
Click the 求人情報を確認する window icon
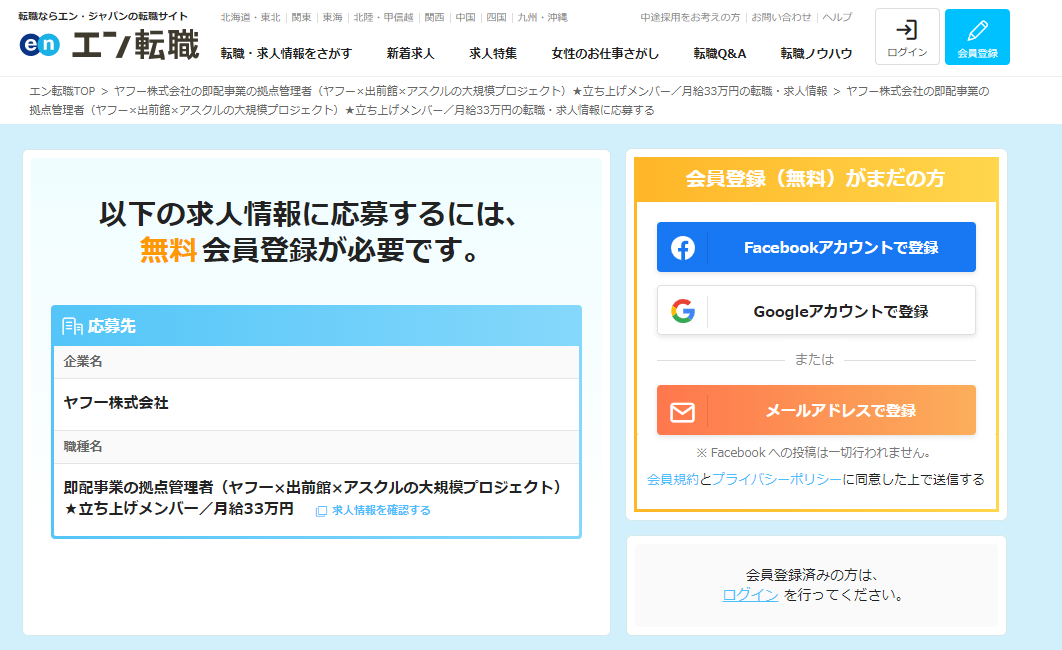(x=321, y=511)
